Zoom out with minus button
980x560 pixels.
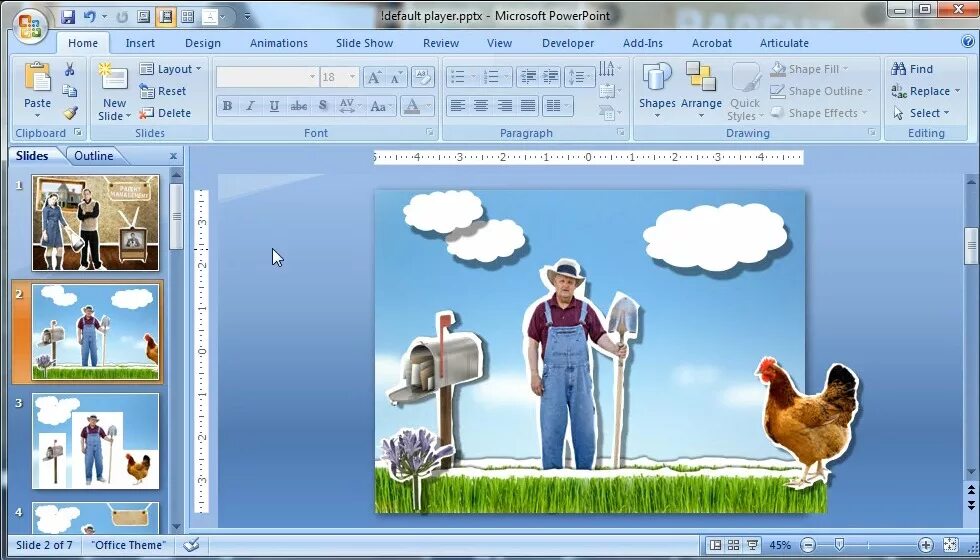(808, 545)
